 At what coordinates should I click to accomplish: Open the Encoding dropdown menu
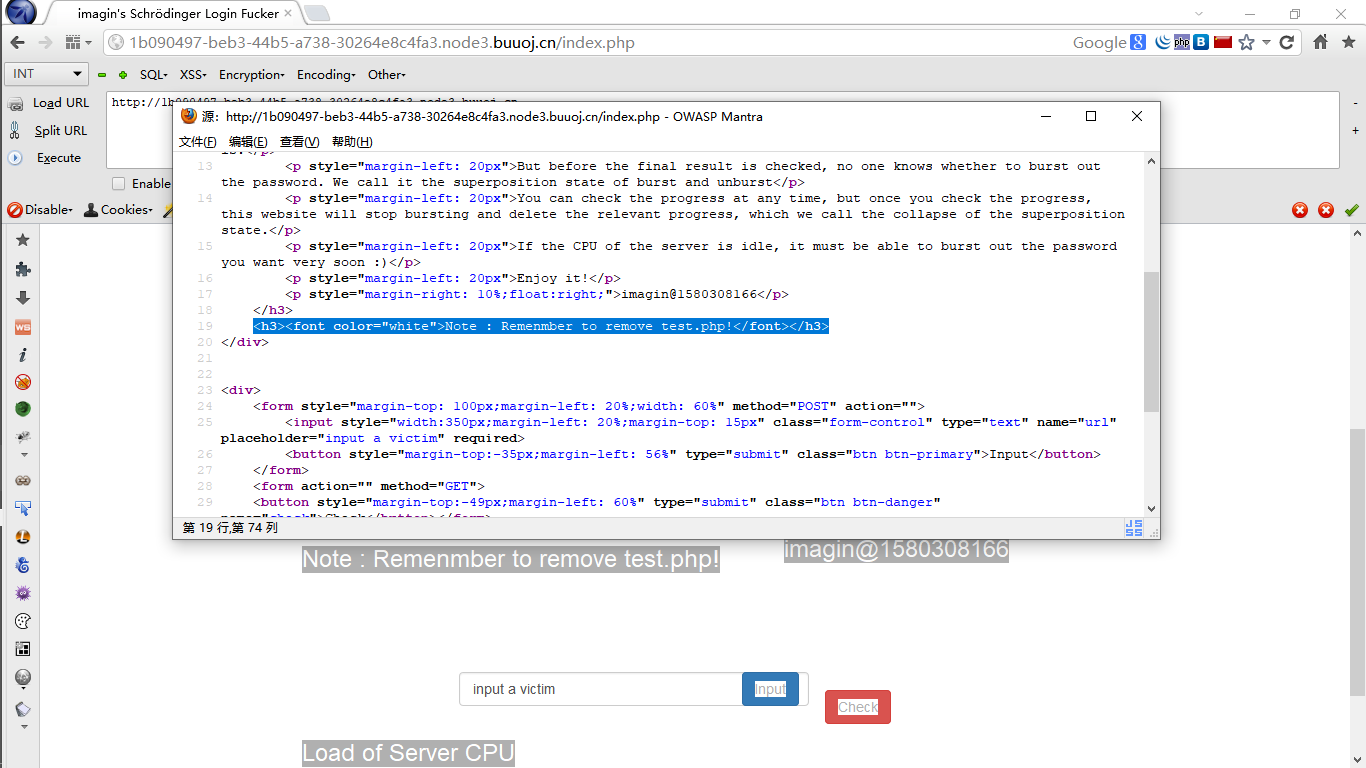326,75
